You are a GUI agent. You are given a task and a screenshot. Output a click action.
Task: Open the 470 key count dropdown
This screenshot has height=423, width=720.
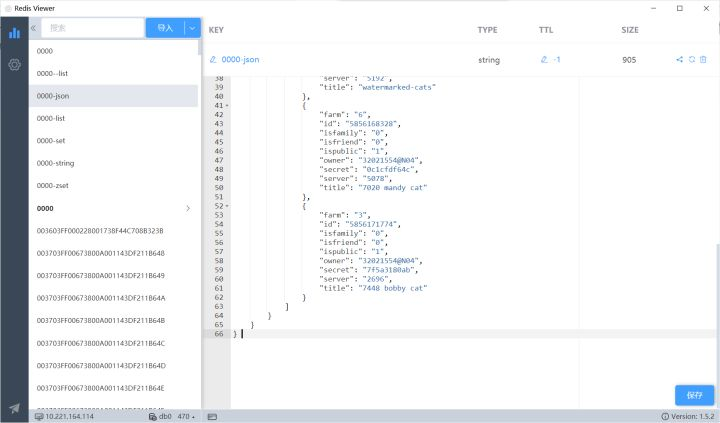coord(186,417)
